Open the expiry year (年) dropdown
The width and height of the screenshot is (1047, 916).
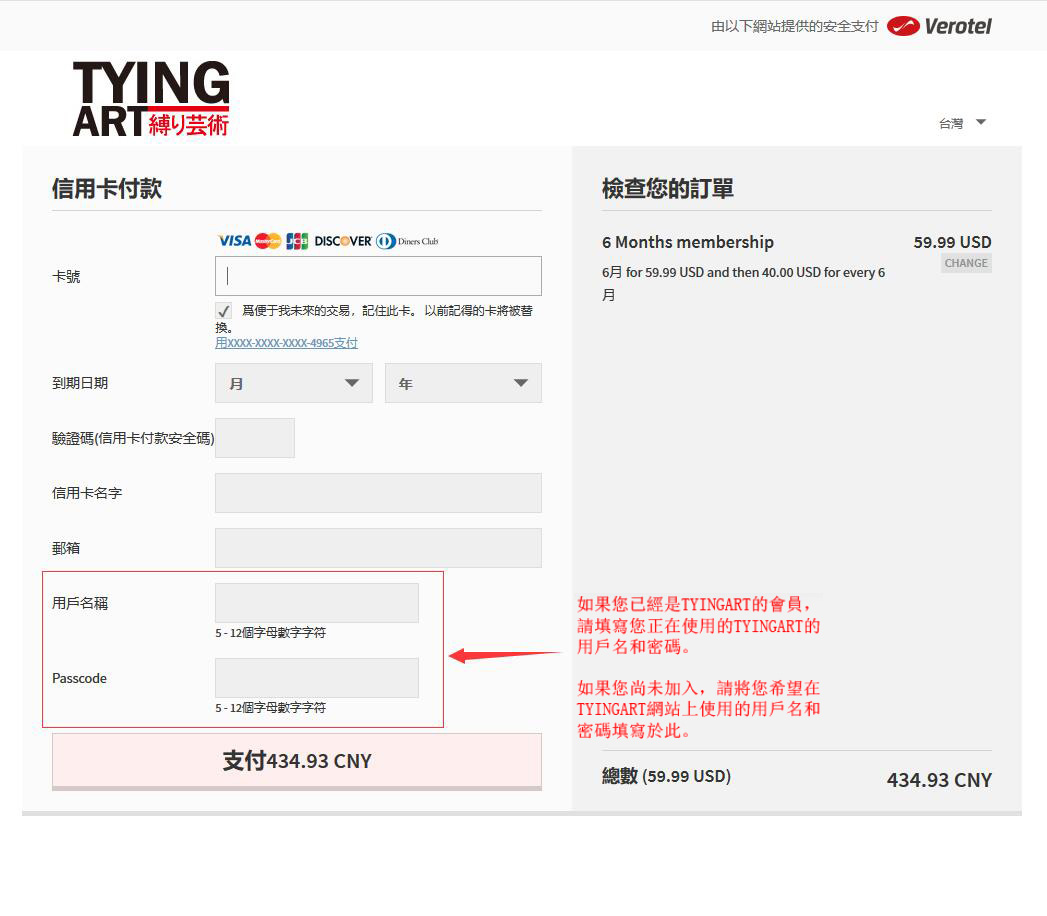click(463, 383)
